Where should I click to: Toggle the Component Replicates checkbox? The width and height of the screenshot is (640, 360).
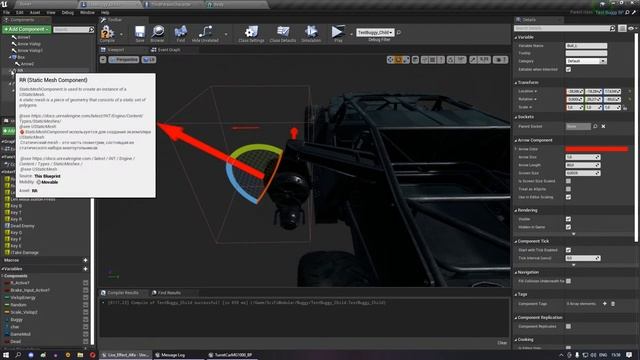pos(568,326)
